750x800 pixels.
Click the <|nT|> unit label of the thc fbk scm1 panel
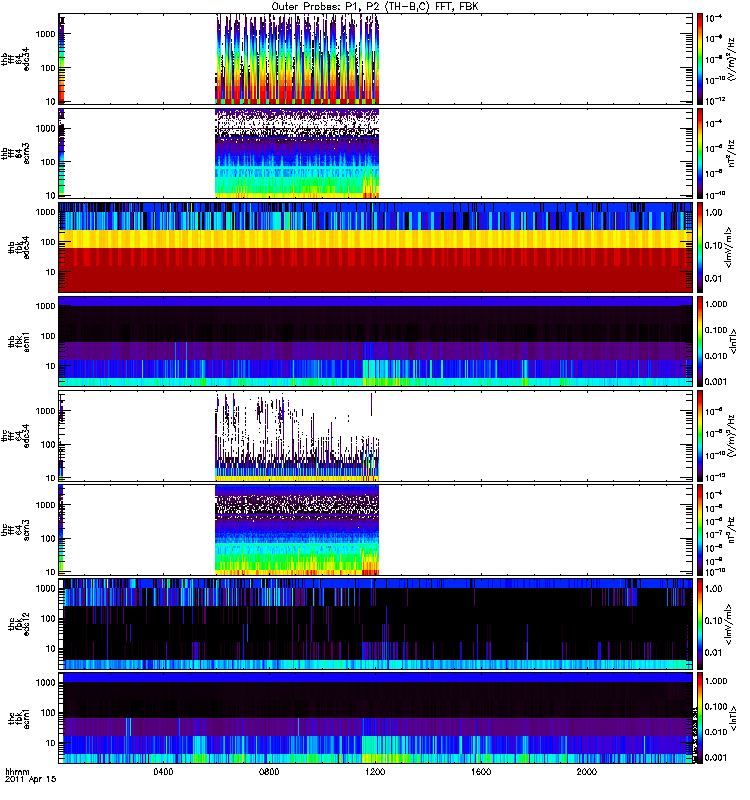tap(734, 718)
